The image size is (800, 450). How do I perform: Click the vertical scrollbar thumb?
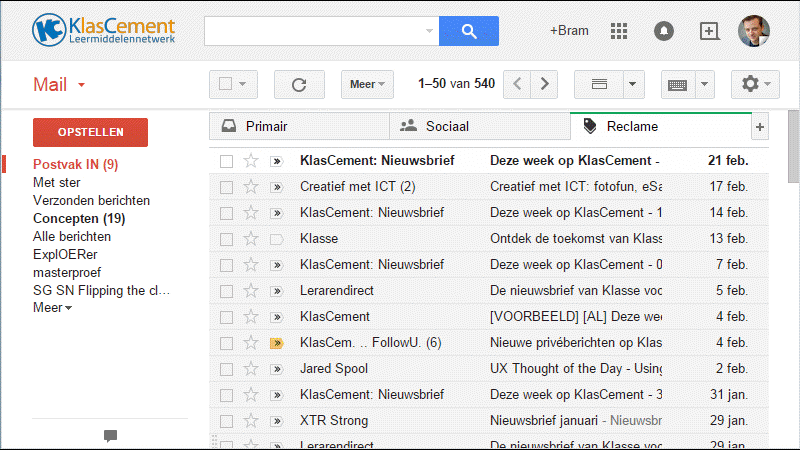point(793,146)
